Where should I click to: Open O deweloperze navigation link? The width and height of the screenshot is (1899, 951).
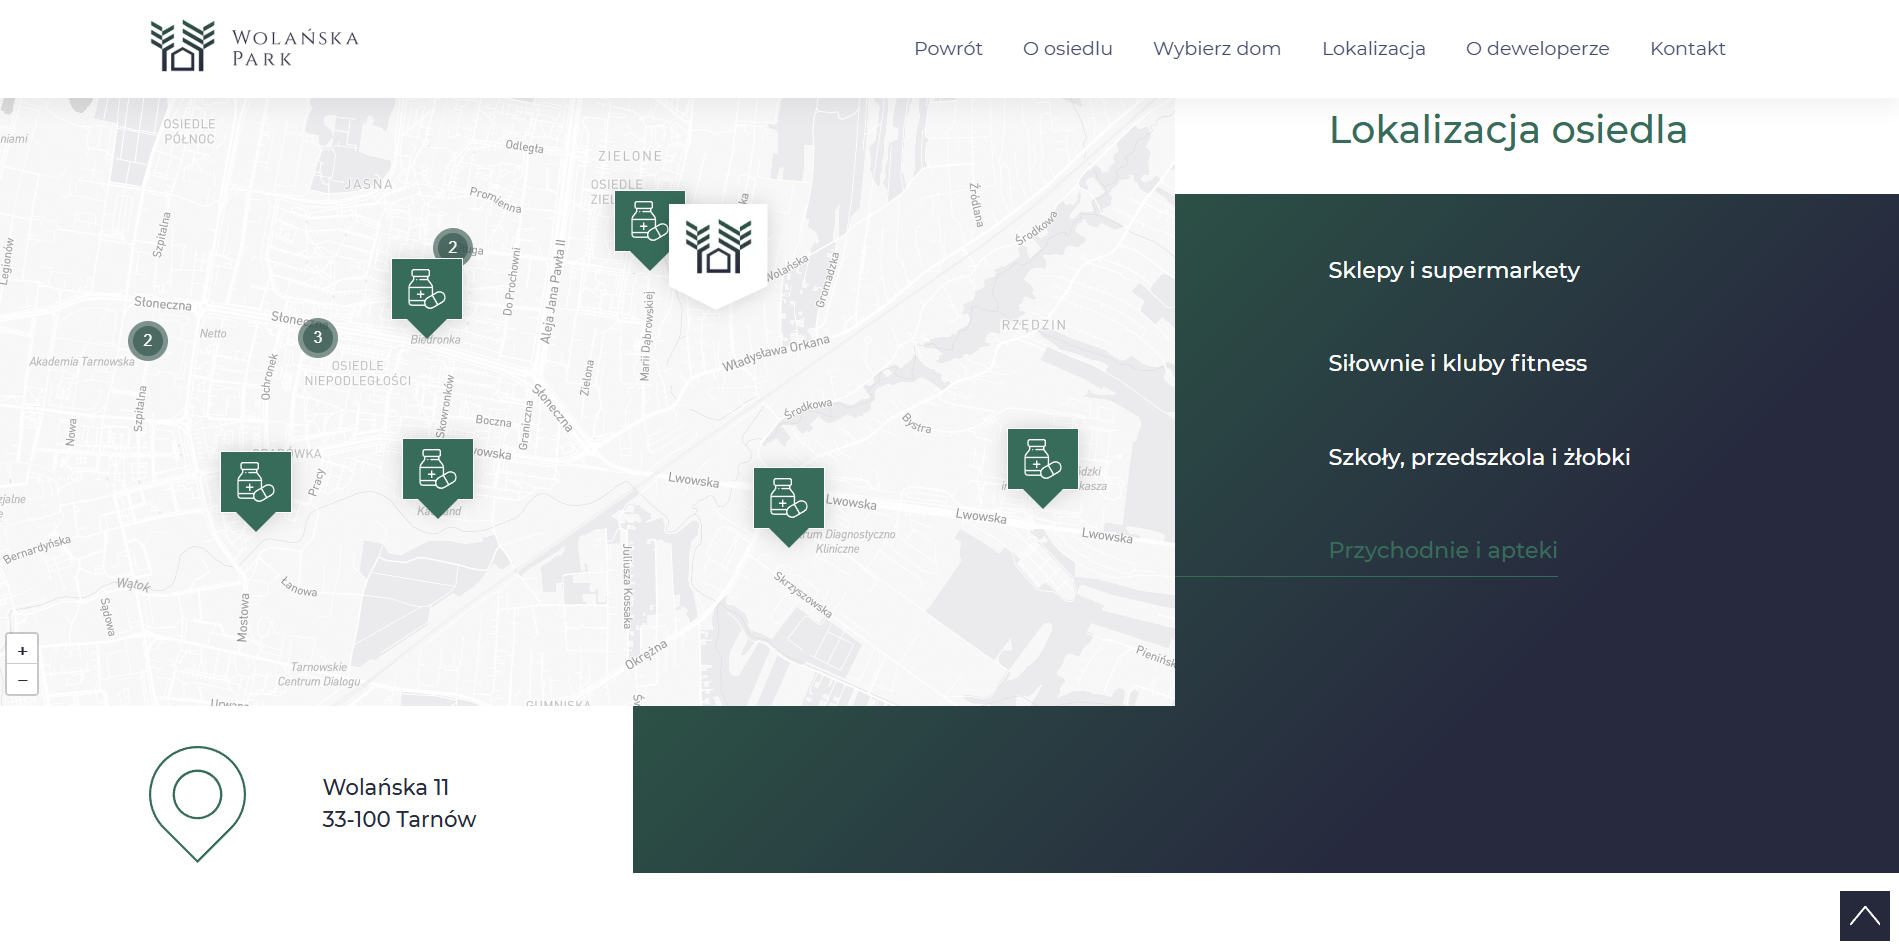click(x=1537, y=48)
